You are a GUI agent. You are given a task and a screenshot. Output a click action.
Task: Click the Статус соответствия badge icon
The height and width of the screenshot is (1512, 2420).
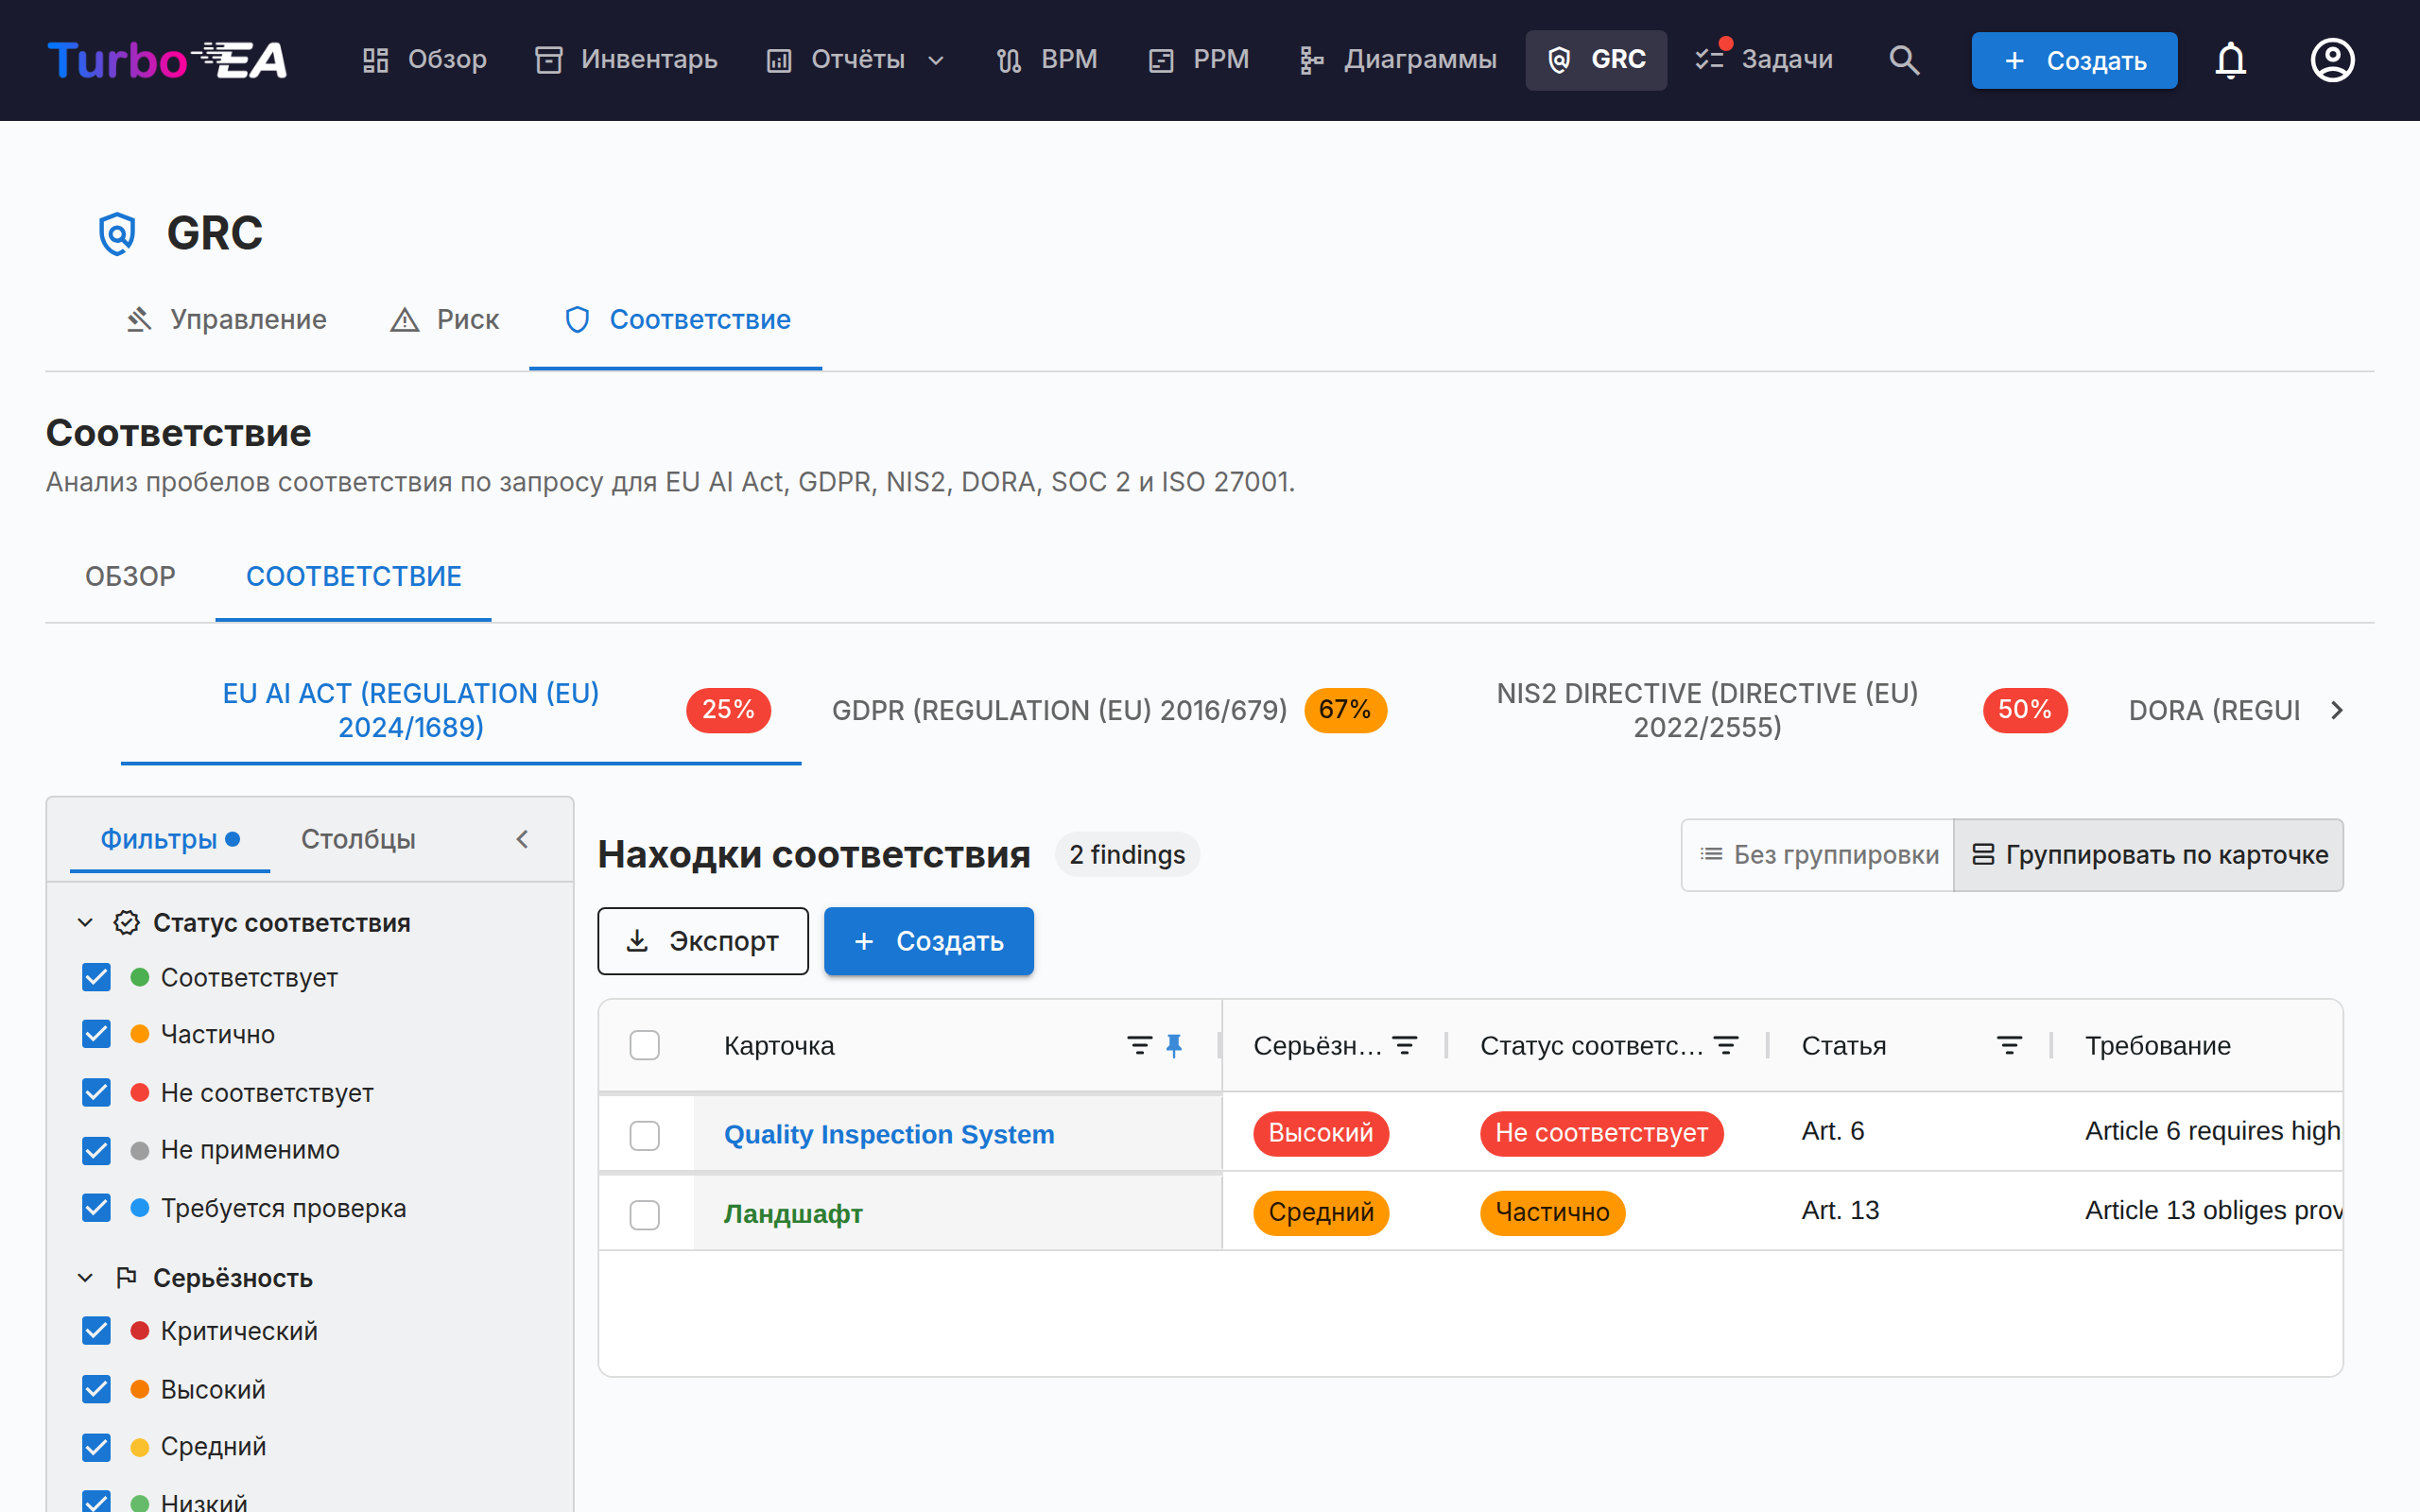click(x=126, y=922)
